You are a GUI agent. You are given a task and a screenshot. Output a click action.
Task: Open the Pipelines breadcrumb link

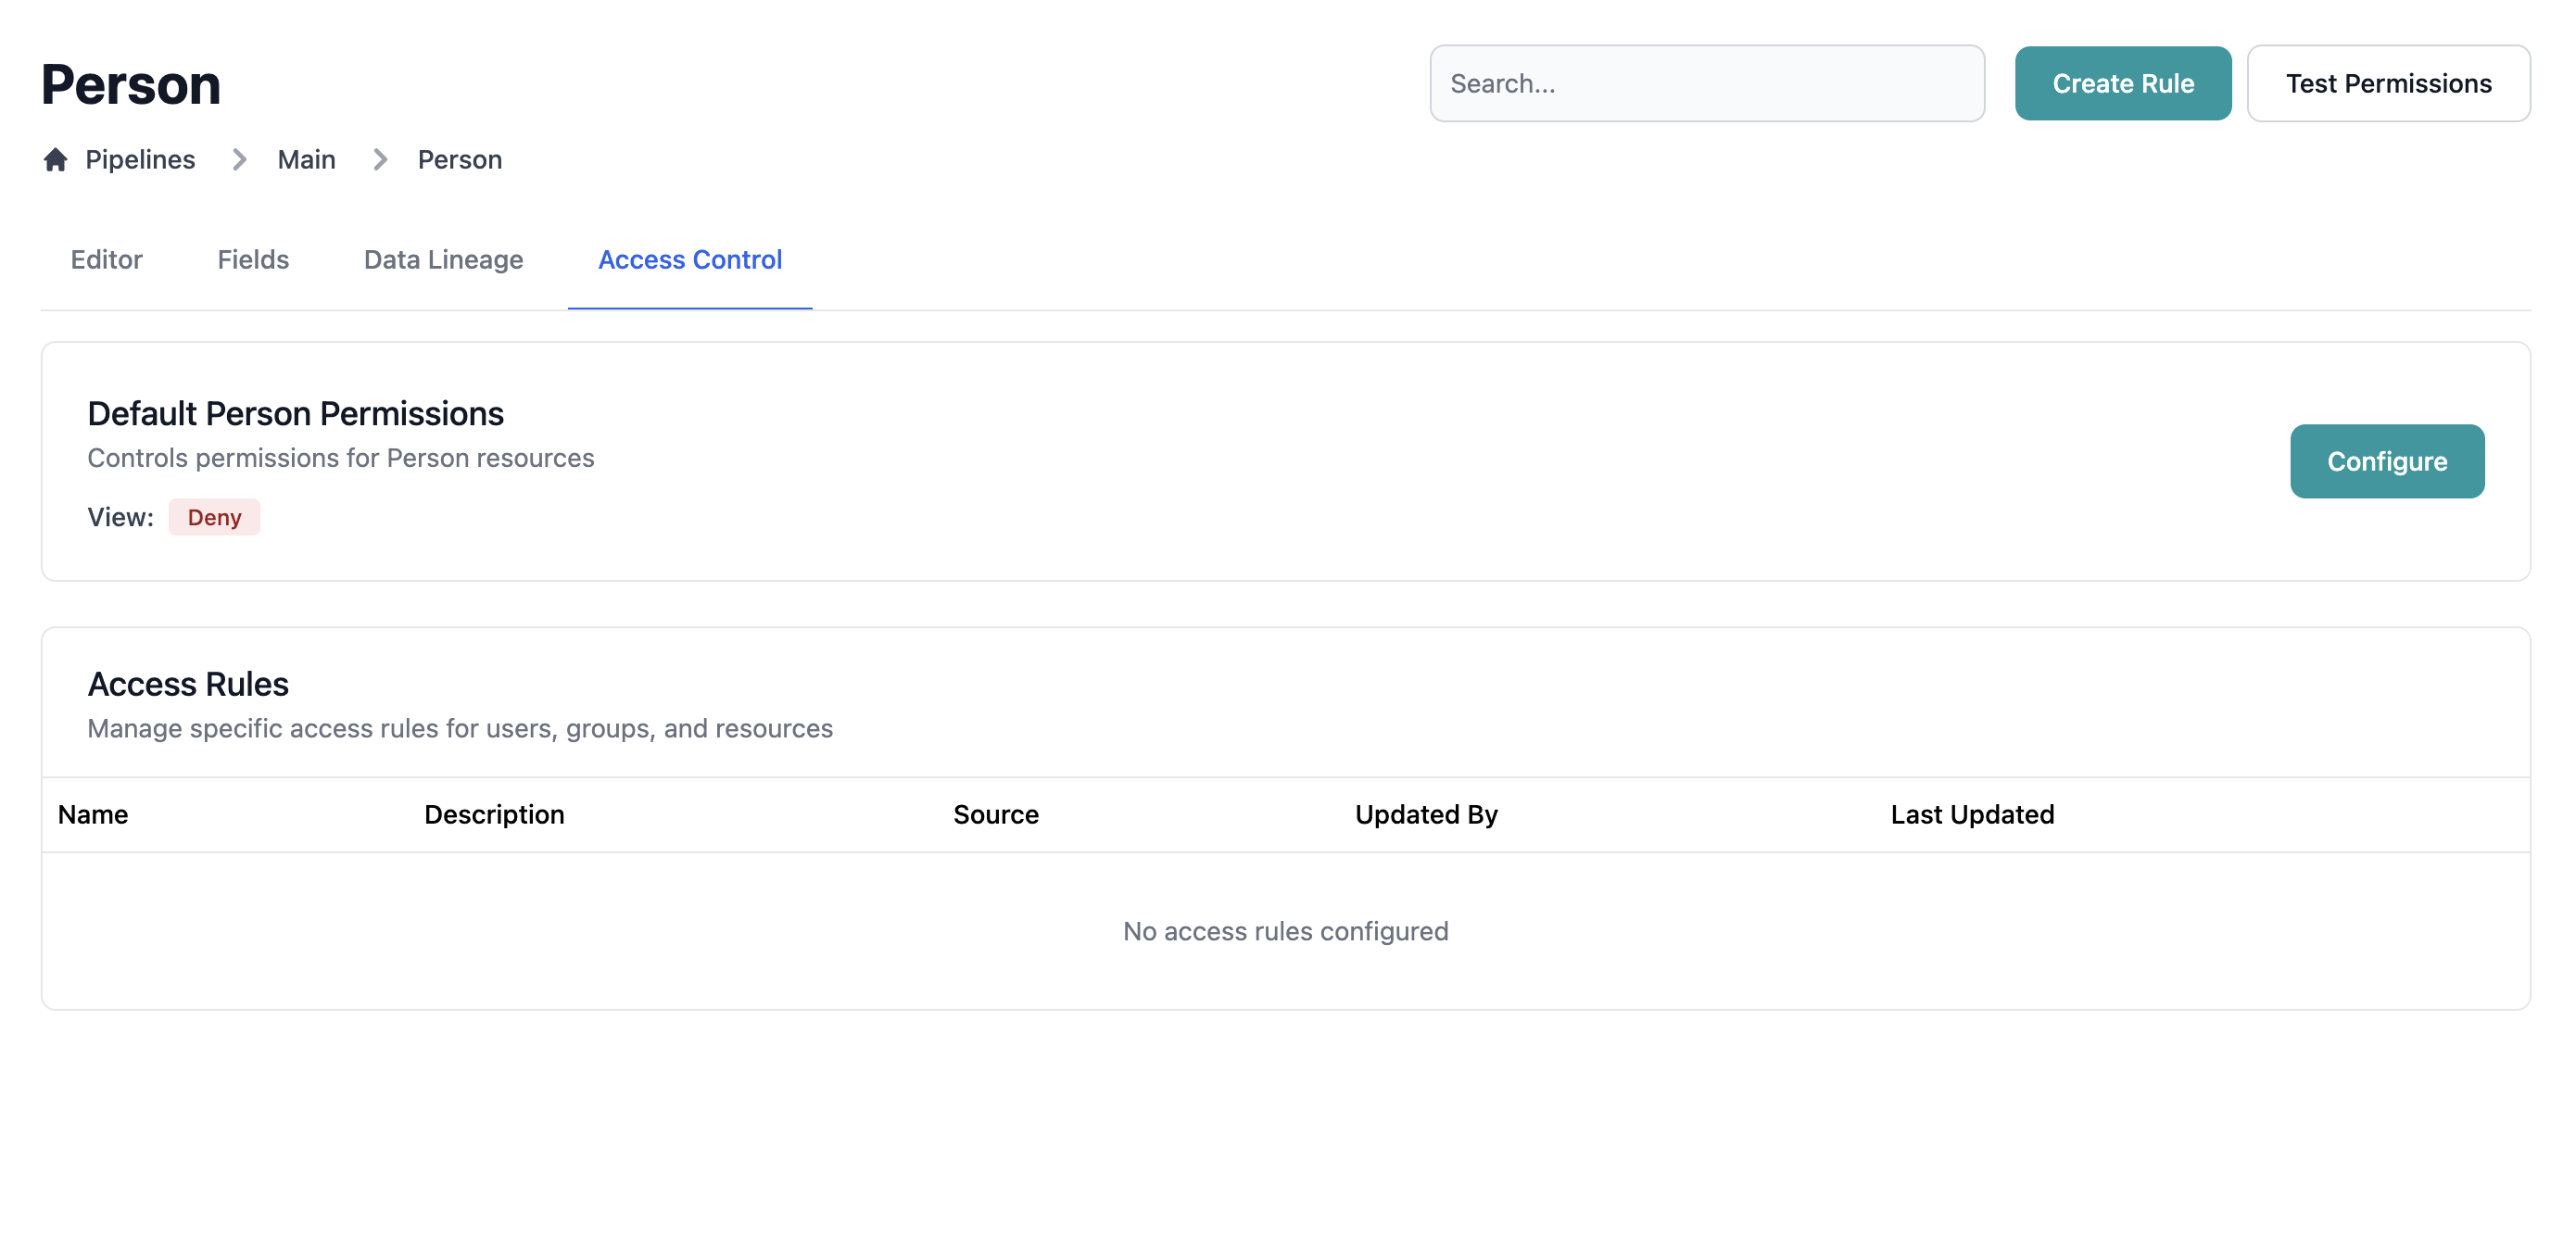tap(140, 160)
